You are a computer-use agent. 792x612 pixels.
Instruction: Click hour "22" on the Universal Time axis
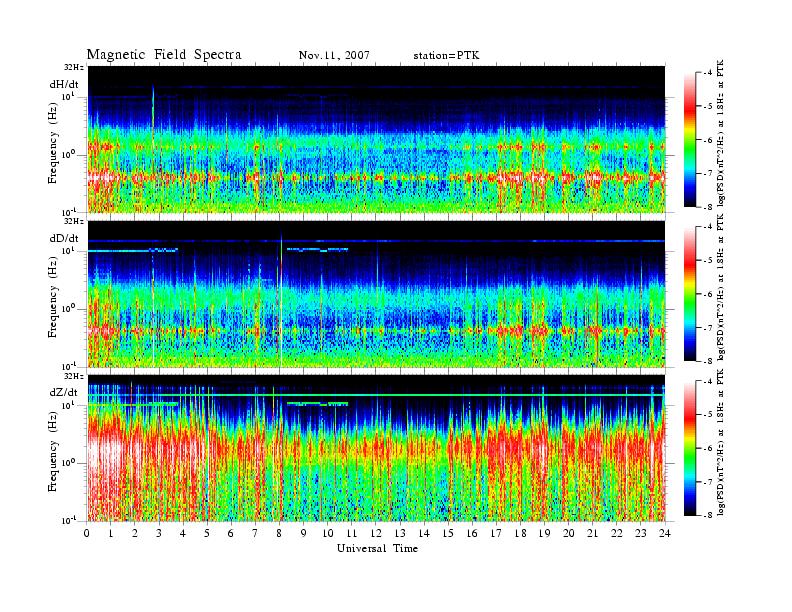[616, 533]
